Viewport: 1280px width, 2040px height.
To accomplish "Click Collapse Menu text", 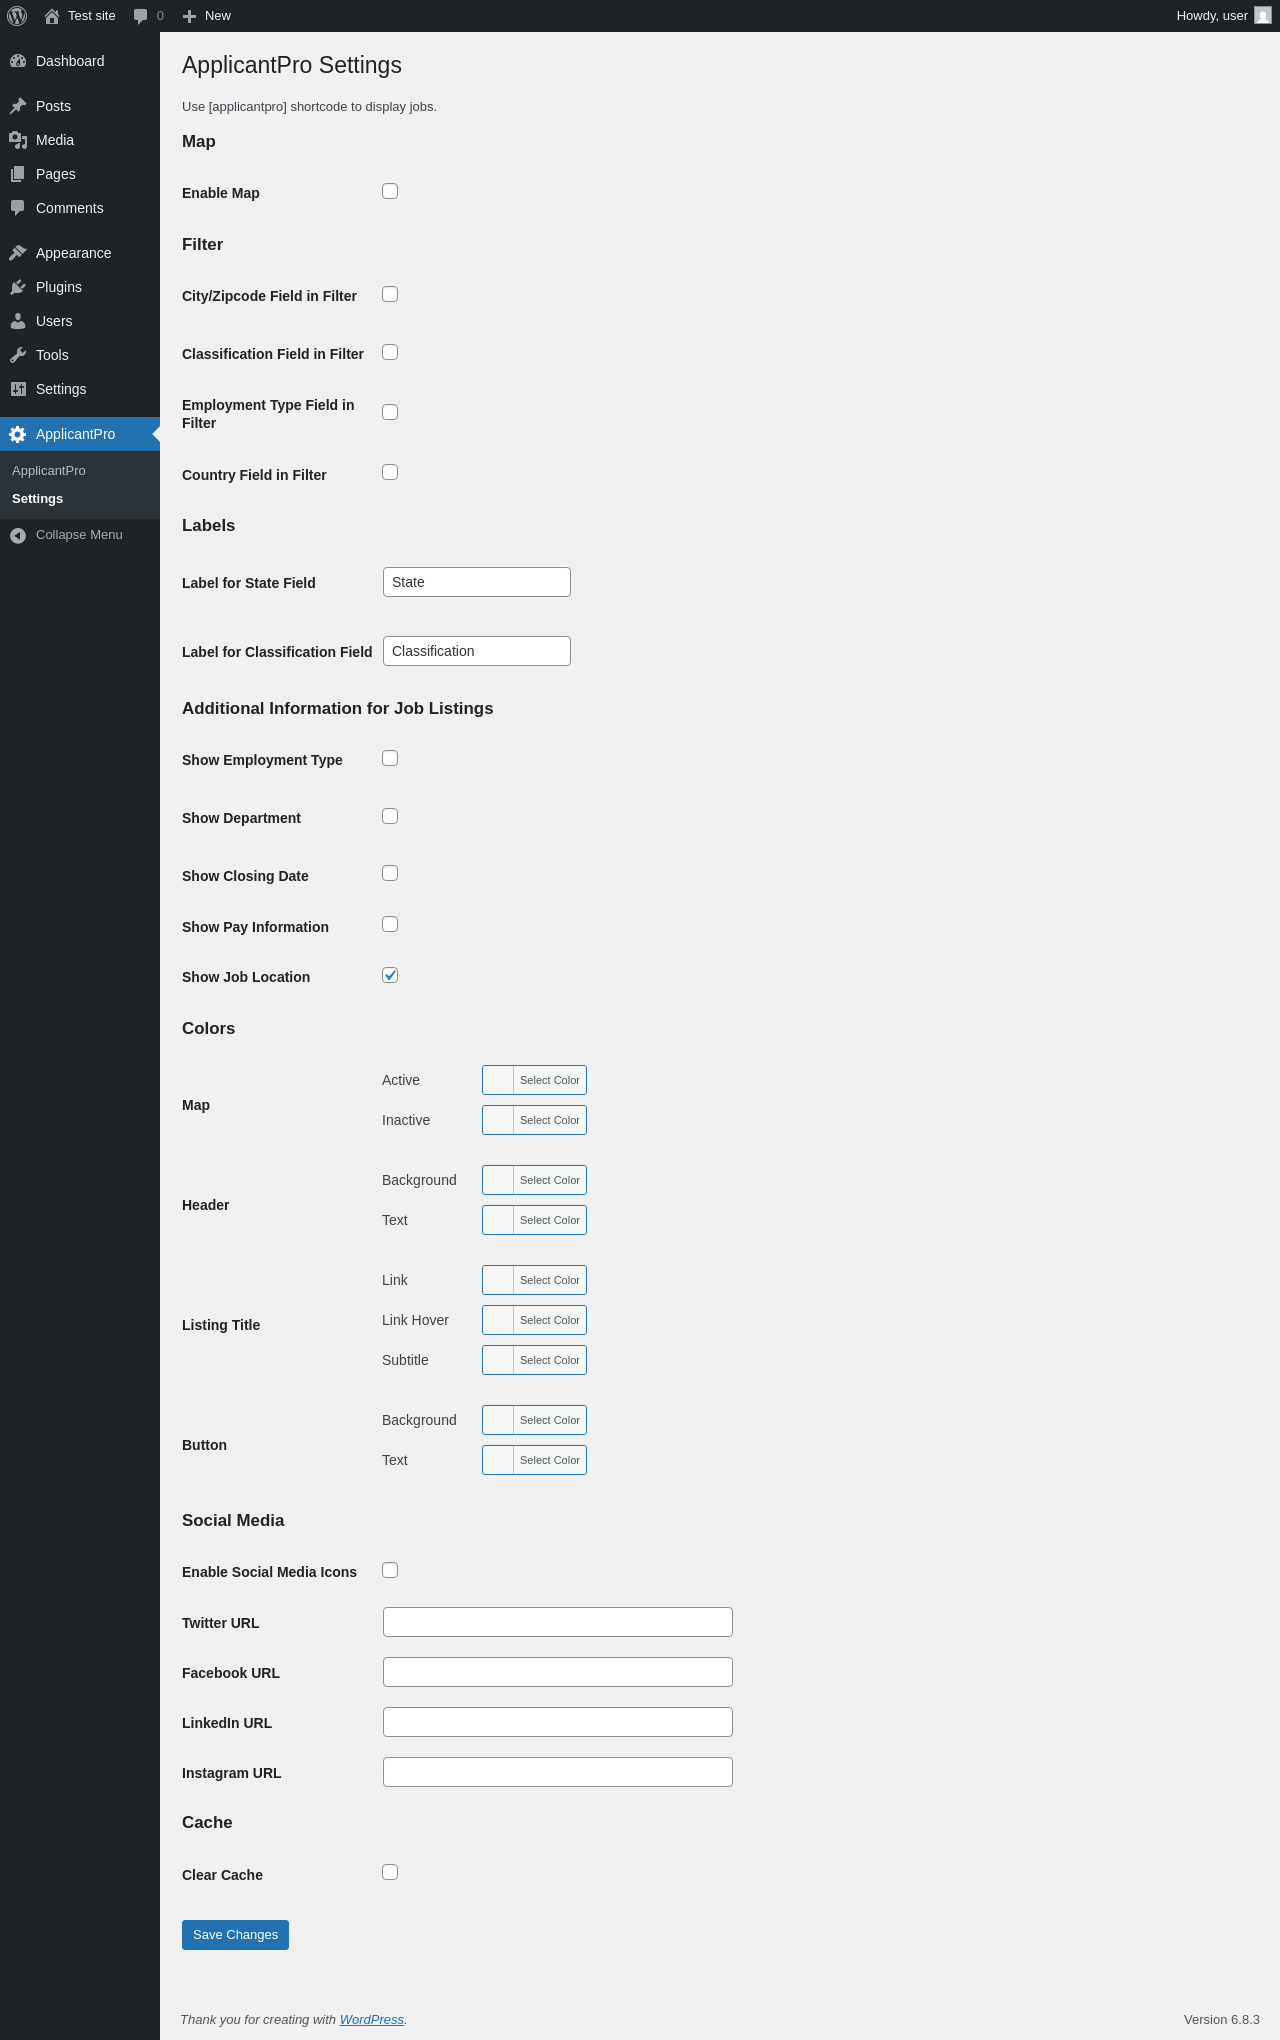I will click(x=79, y=535).
